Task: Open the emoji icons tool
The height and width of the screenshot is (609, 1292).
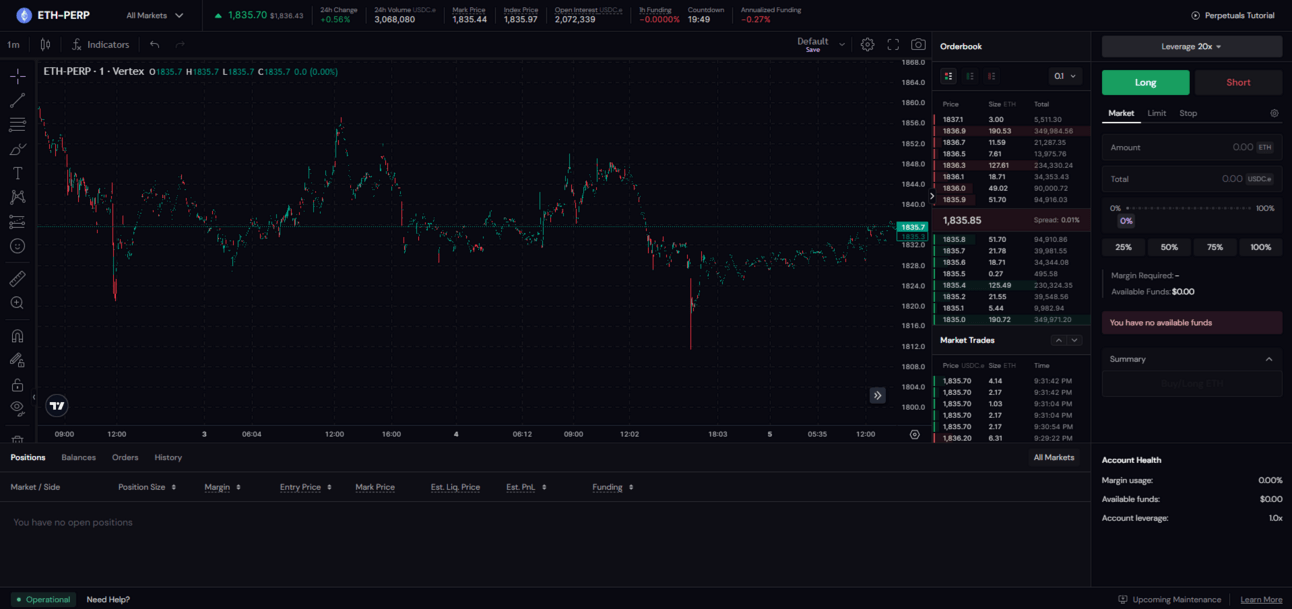Action: (x=17, y=246)
